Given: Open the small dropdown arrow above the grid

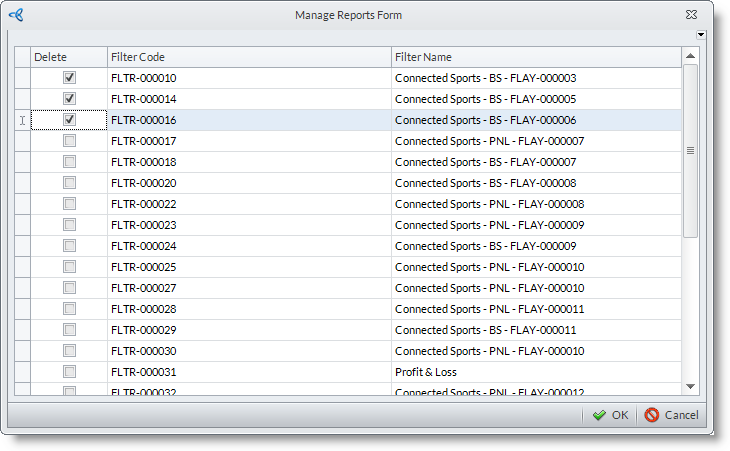Looking at the screenshot, I should point(701,35).
